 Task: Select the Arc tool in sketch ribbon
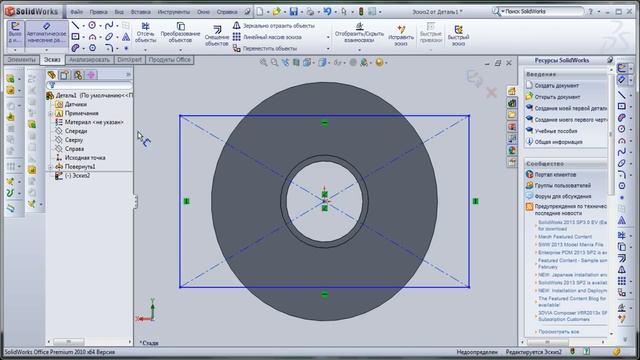(93, 37)
